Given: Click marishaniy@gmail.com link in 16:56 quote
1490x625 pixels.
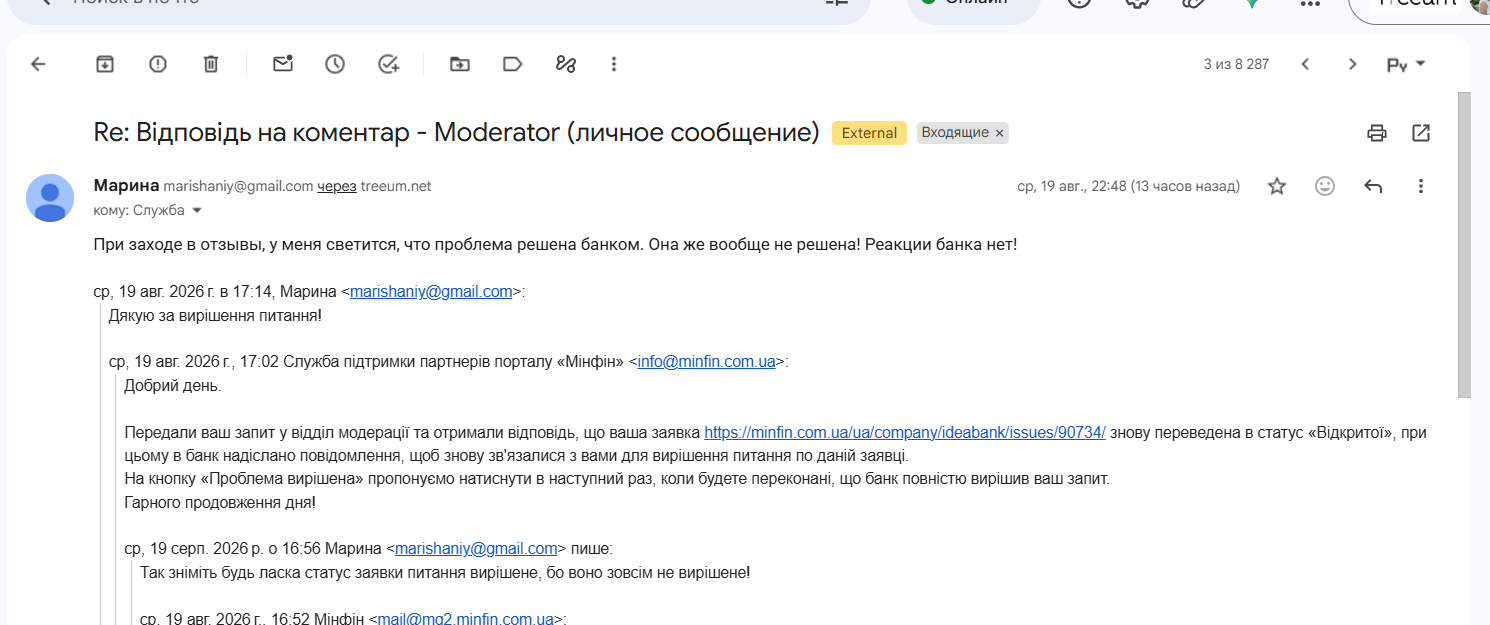Looking at the screenshot, I should [x=476, y=549].
